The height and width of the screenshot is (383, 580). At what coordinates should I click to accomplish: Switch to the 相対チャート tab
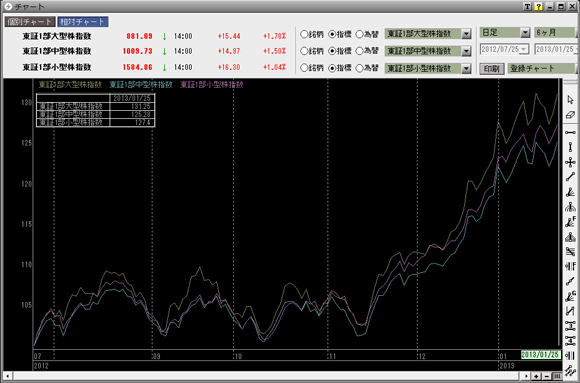point(82,22)
